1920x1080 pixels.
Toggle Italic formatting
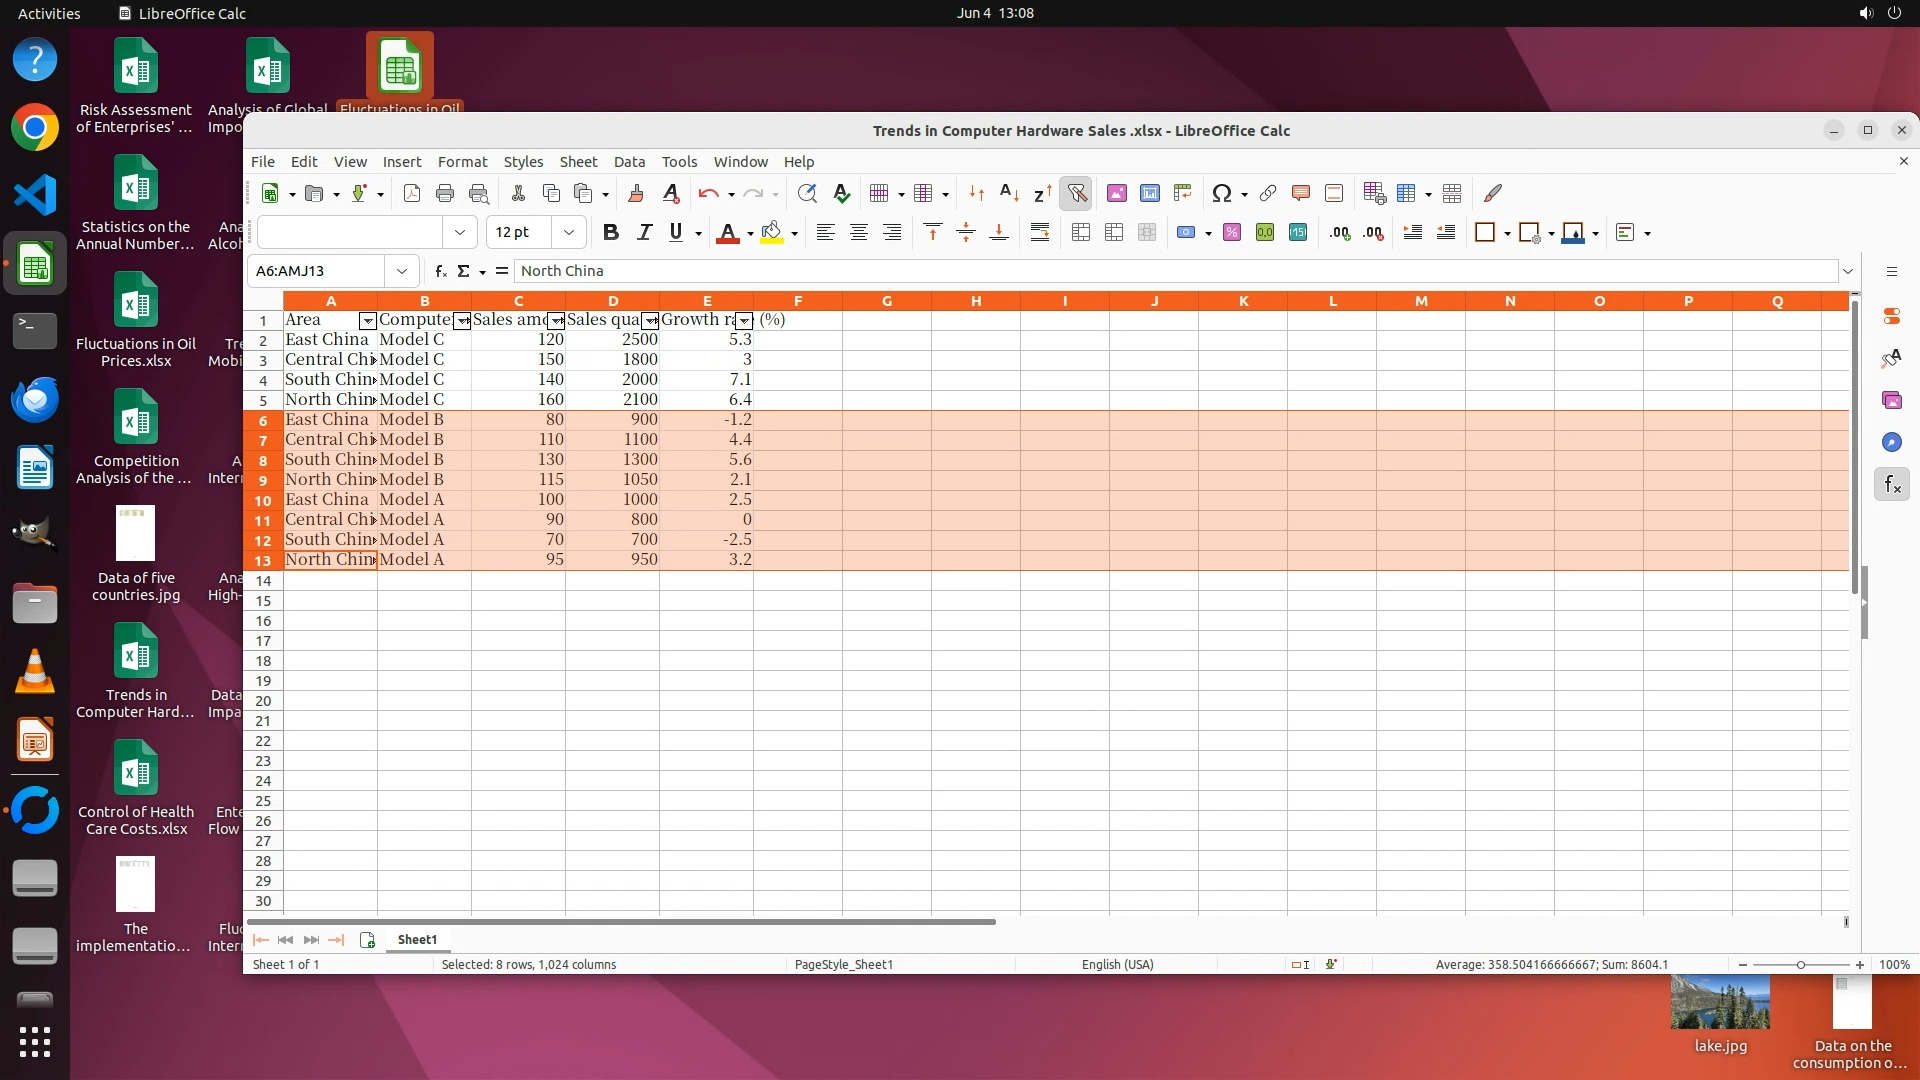644,232
